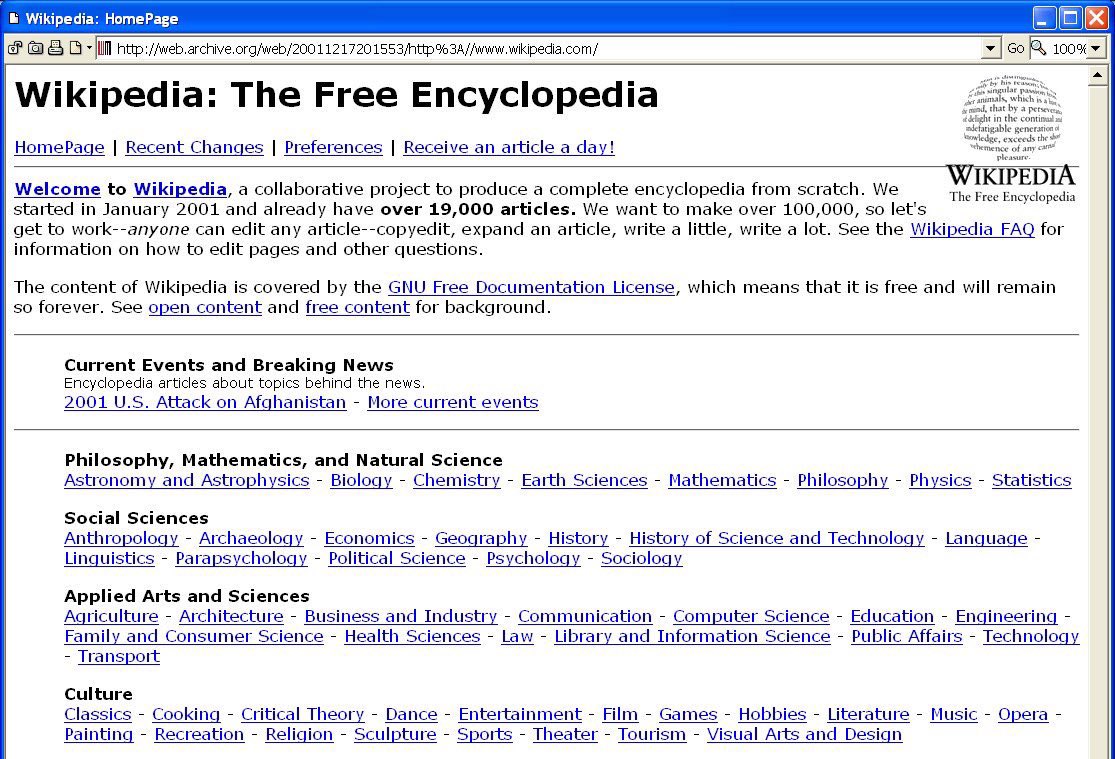Click the URL text in the address field
This screenshot has width=1115, height=759.
357,49
